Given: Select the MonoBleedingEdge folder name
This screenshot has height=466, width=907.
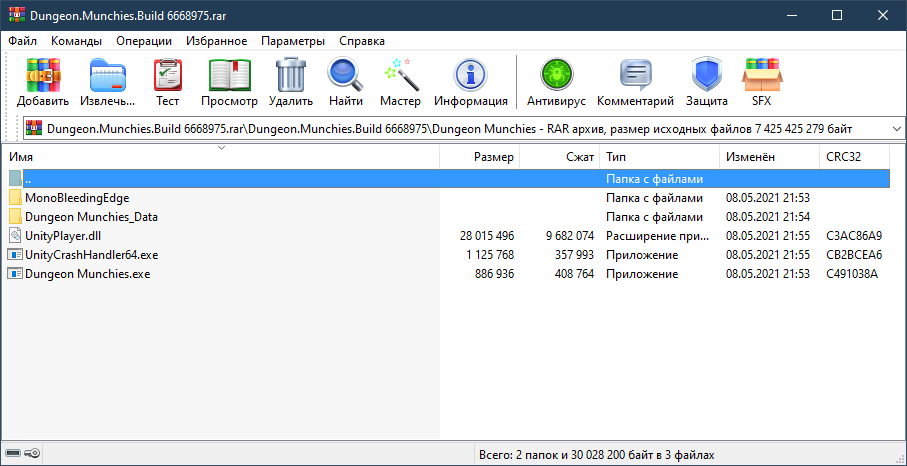Looking at the screenshot, I should click(x=77, y=198).
